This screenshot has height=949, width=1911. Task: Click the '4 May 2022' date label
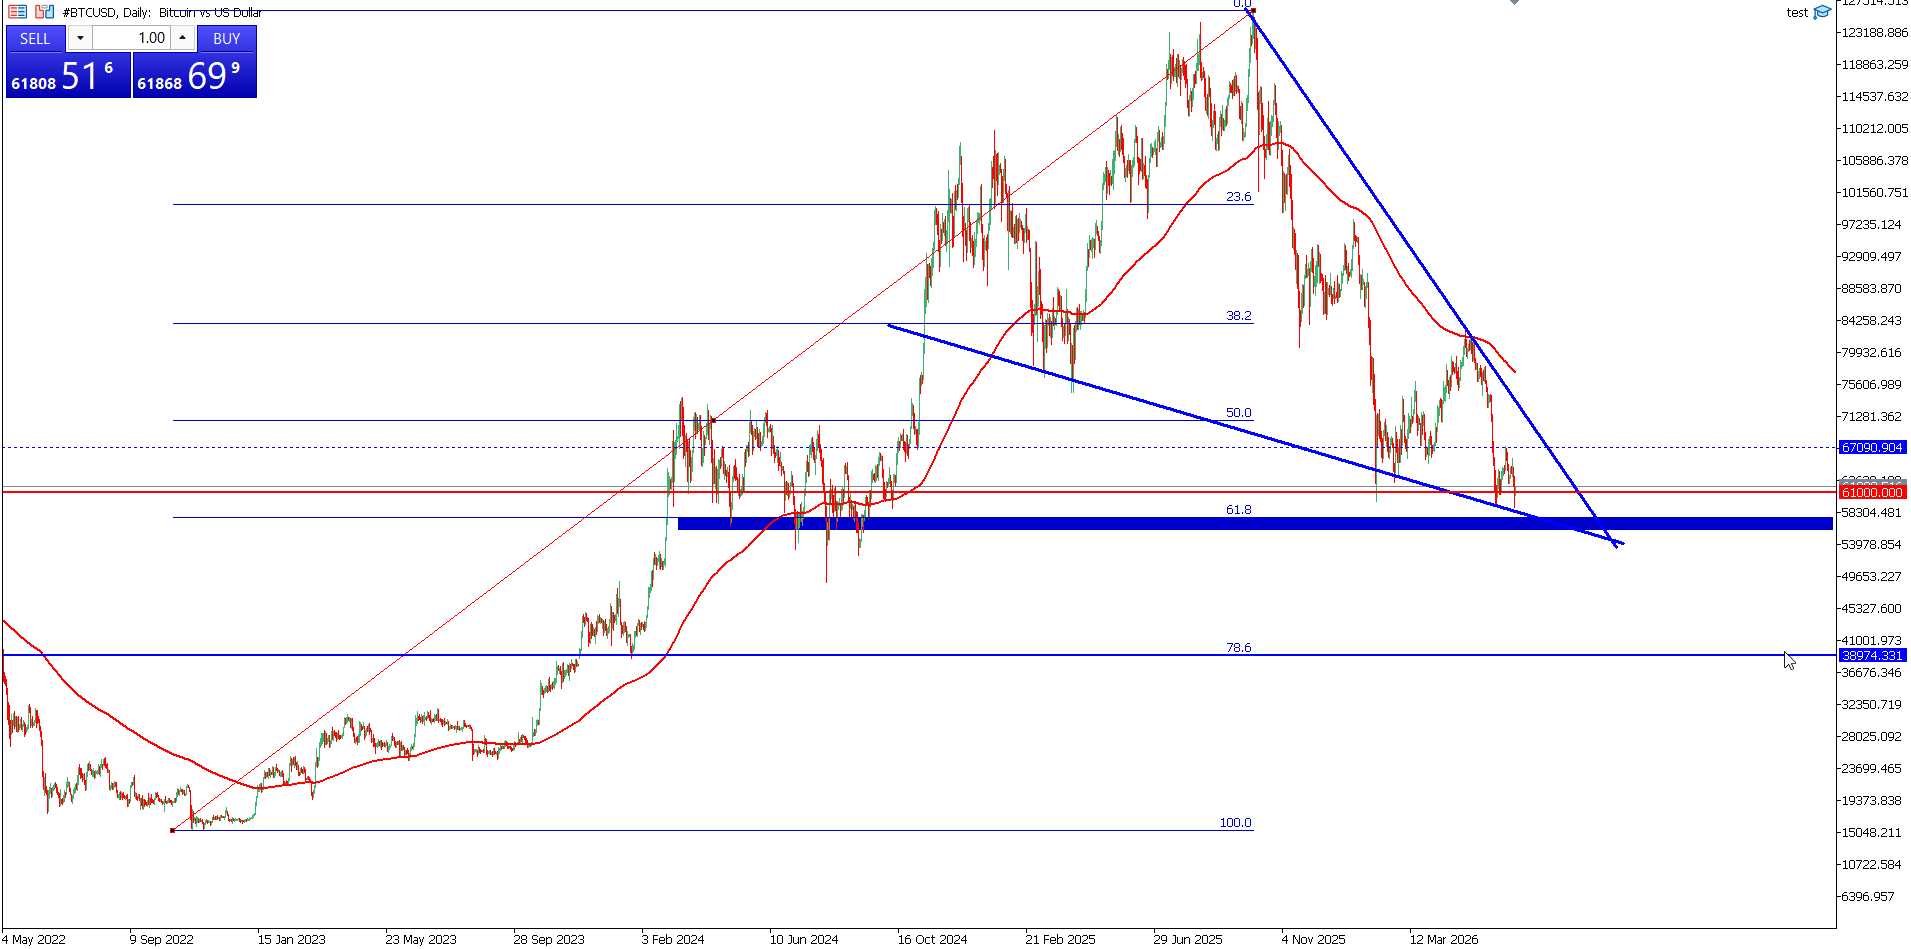tap(34, 939)
